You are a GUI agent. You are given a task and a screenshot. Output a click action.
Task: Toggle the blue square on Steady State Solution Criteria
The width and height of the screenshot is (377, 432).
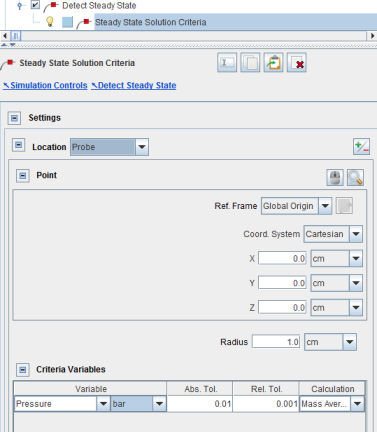[x=68, y=22]
